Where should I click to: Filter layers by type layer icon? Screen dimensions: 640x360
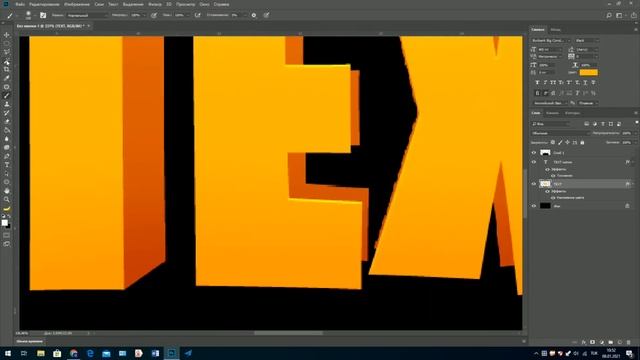(x=603, y=124)
